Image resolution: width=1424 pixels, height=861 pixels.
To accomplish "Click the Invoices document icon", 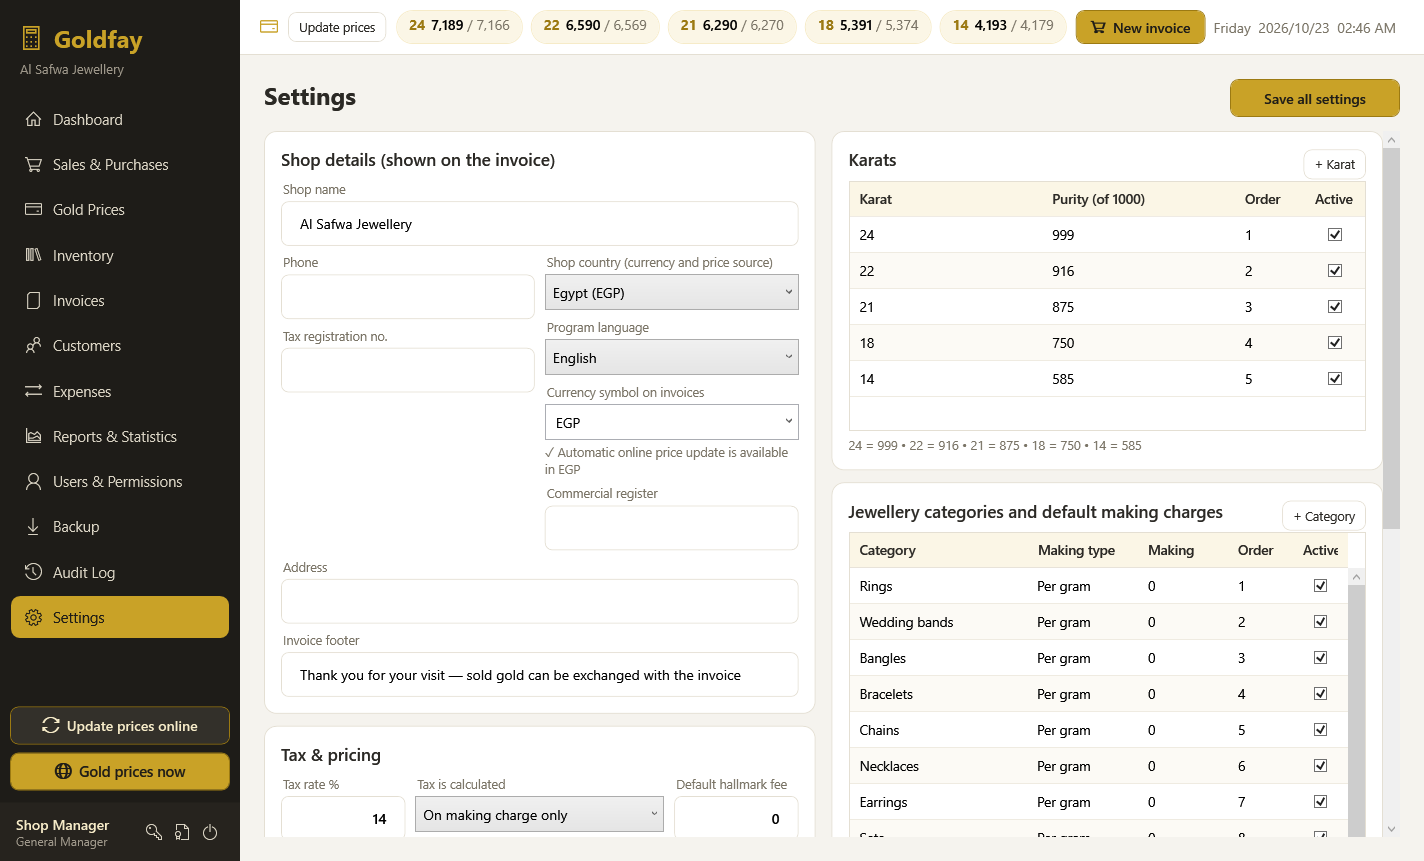I will [34, 301].
